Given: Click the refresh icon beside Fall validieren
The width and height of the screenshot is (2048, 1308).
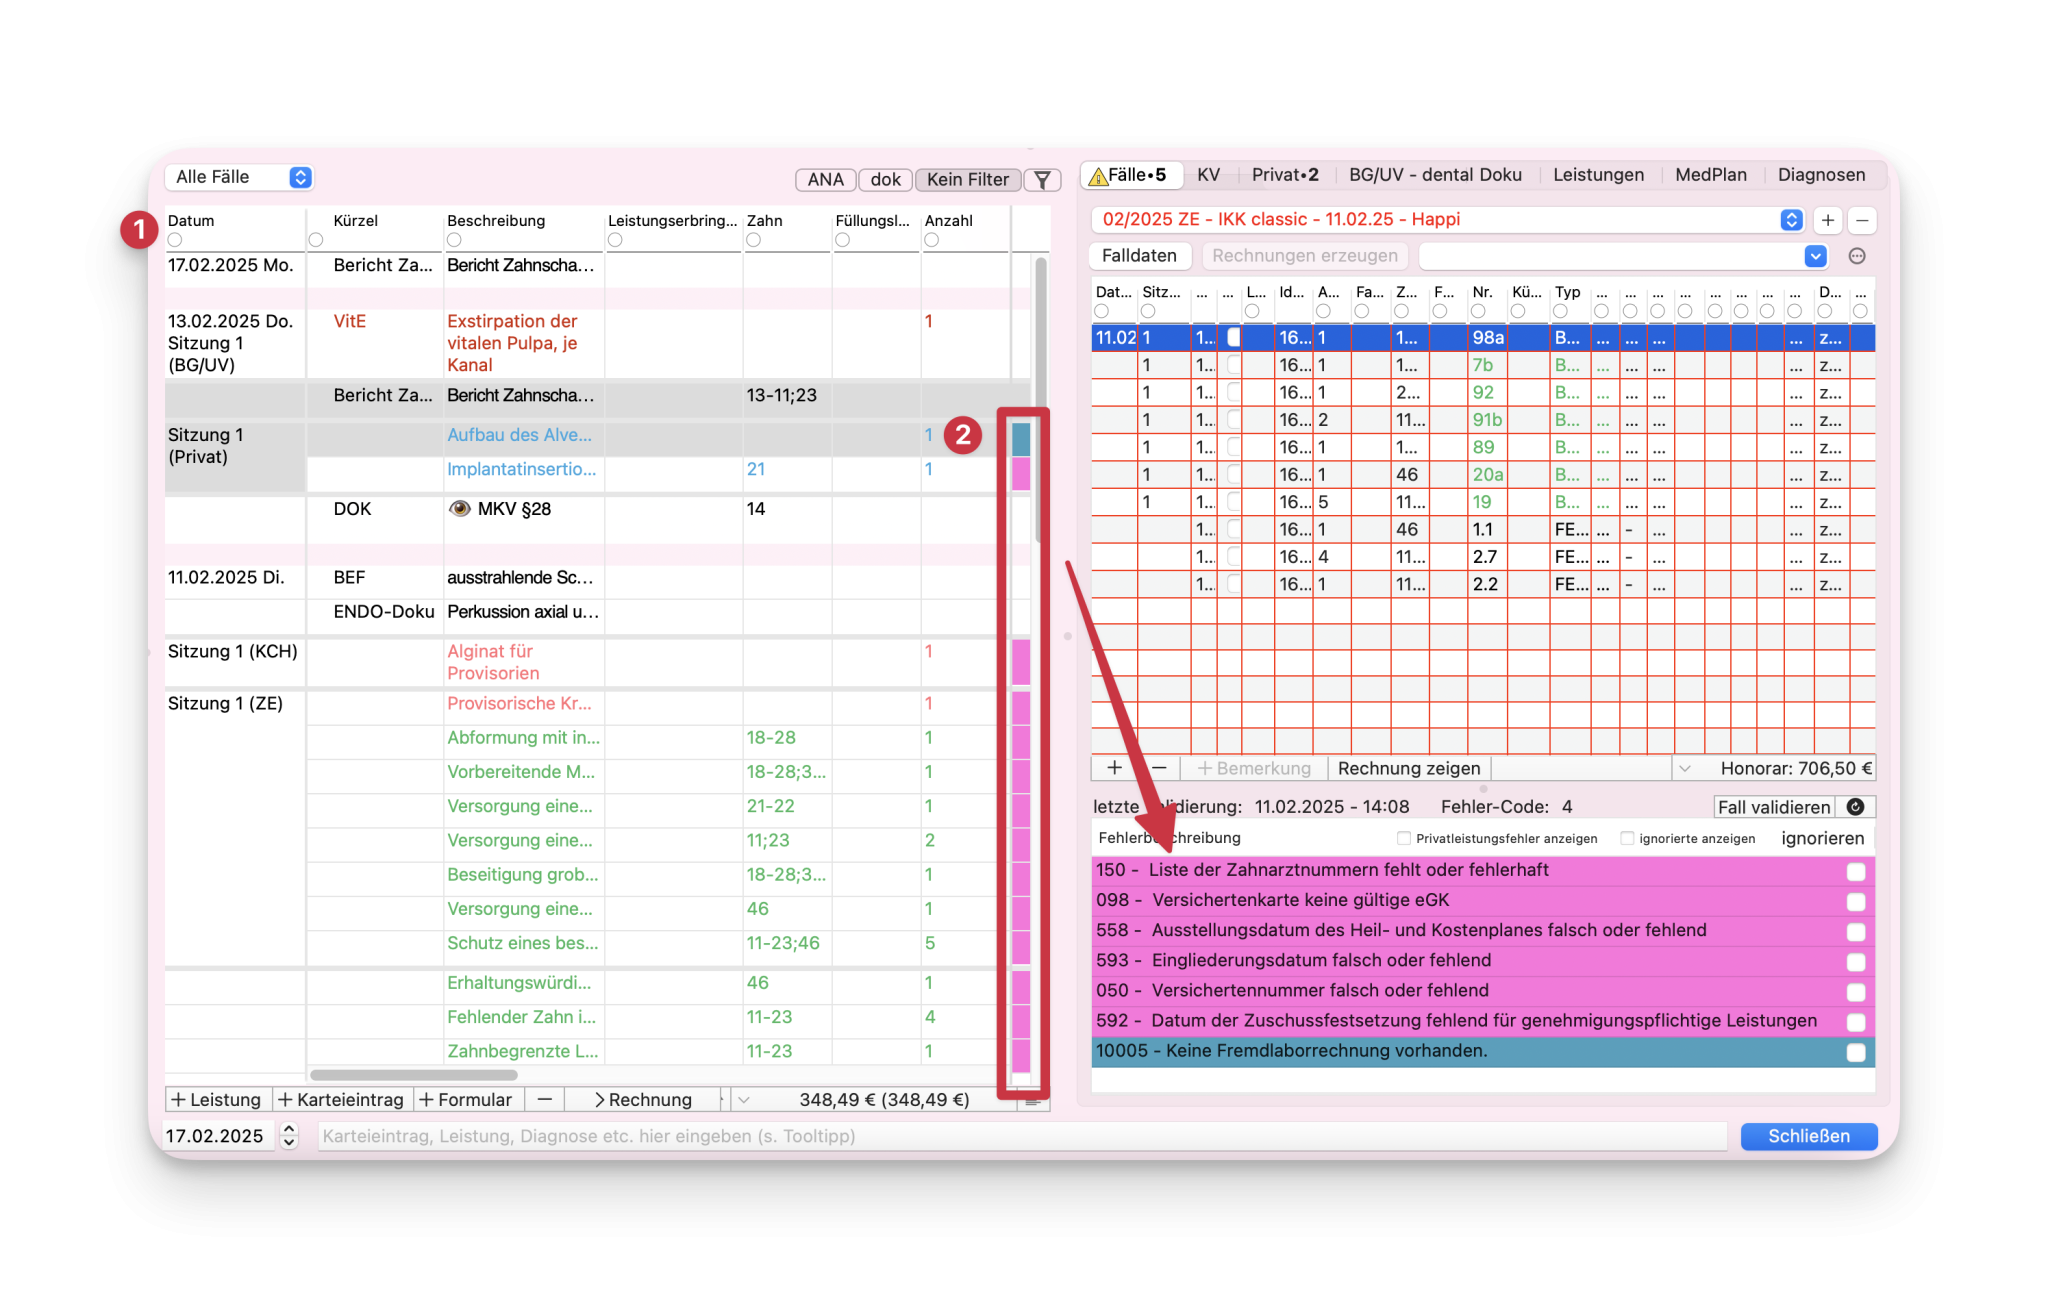Looking at the screenshot, I should pyautogui.click(x=1856, y=807).
